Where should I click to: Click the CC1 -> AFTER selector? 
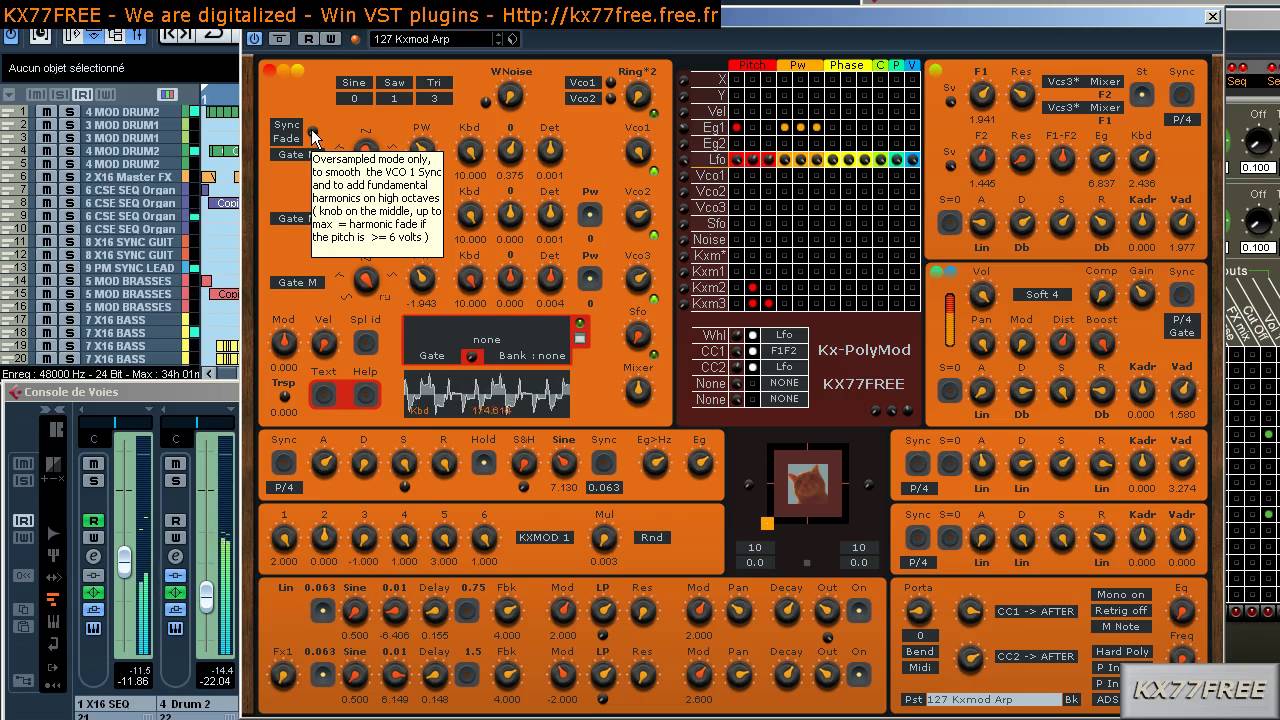(x=1035, y=611)
